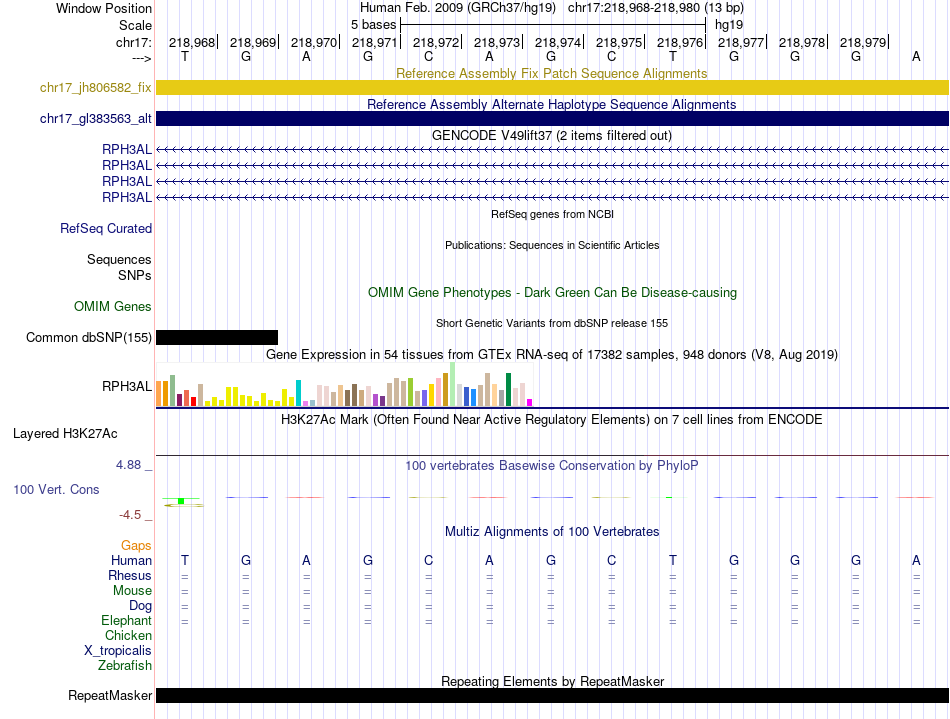The image size is (950, 719).
Task: Click the Human species row label
Action: [x=131, y=560]
